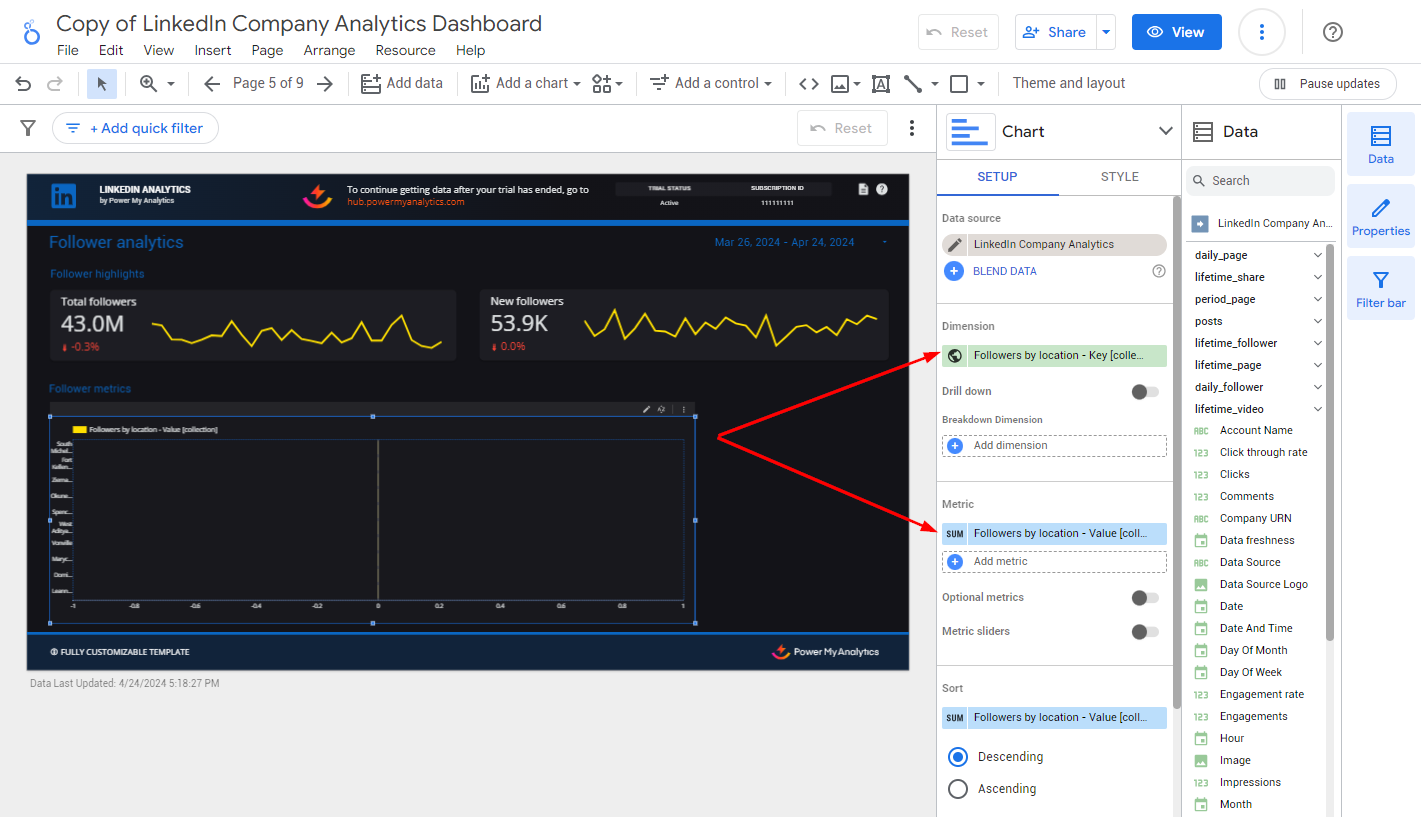Open the Arrange menu

tap(329, 50)
